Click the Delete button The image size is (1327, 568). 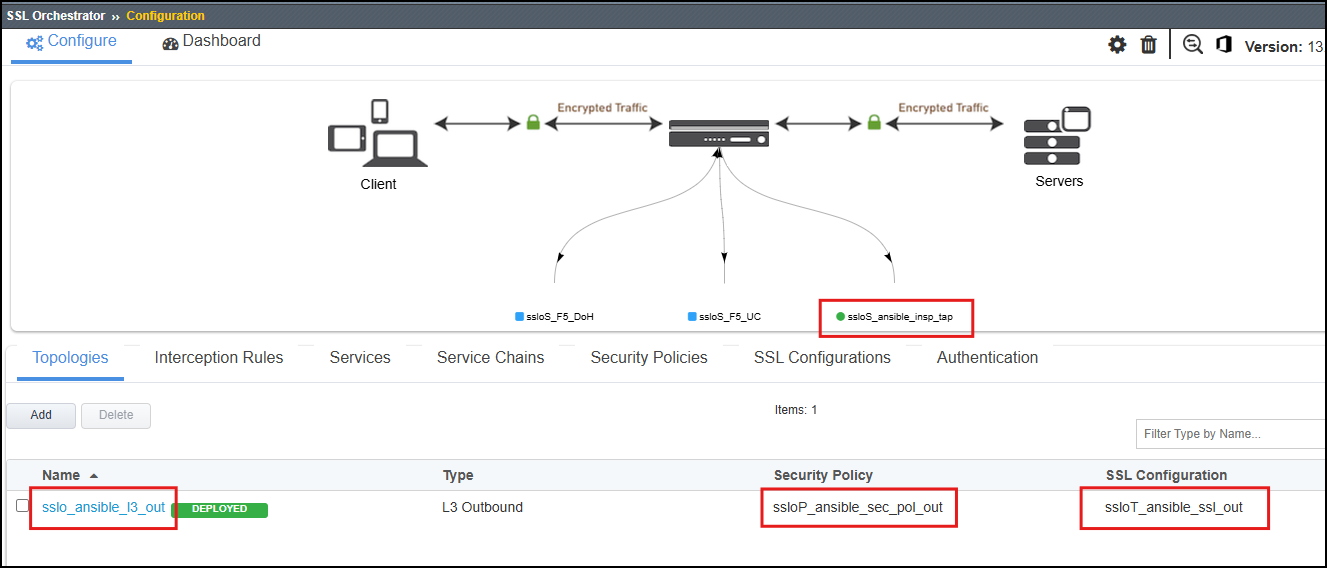click(x=116, y=415)
